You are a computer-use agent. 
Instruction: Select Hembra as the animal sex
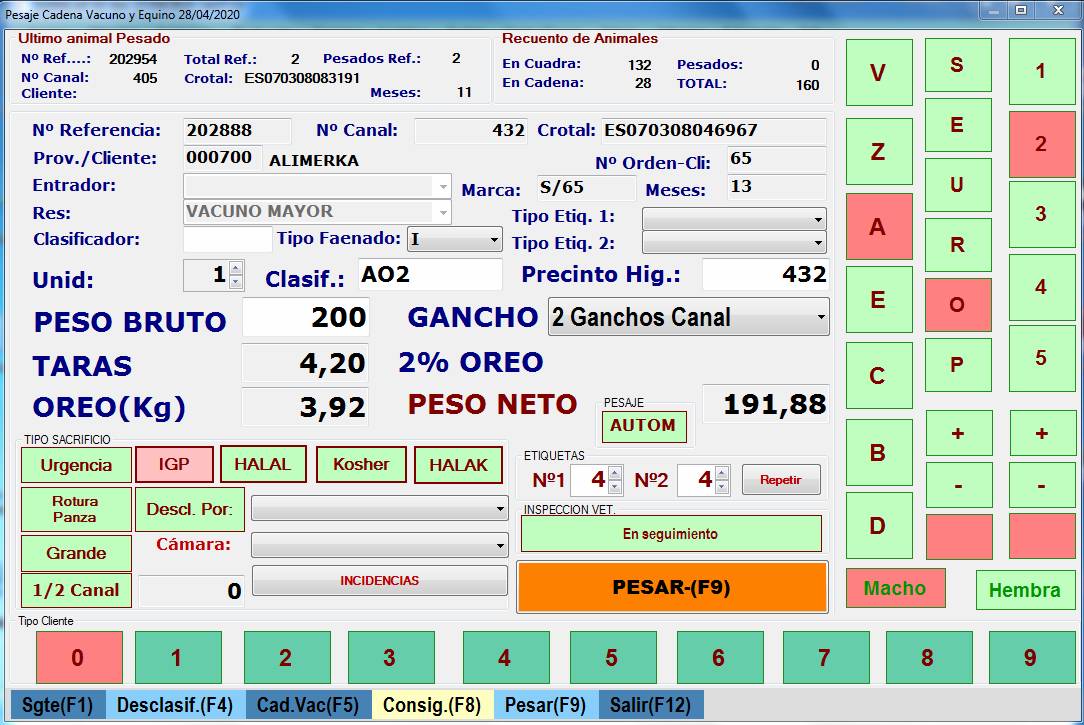[1024, 590]
